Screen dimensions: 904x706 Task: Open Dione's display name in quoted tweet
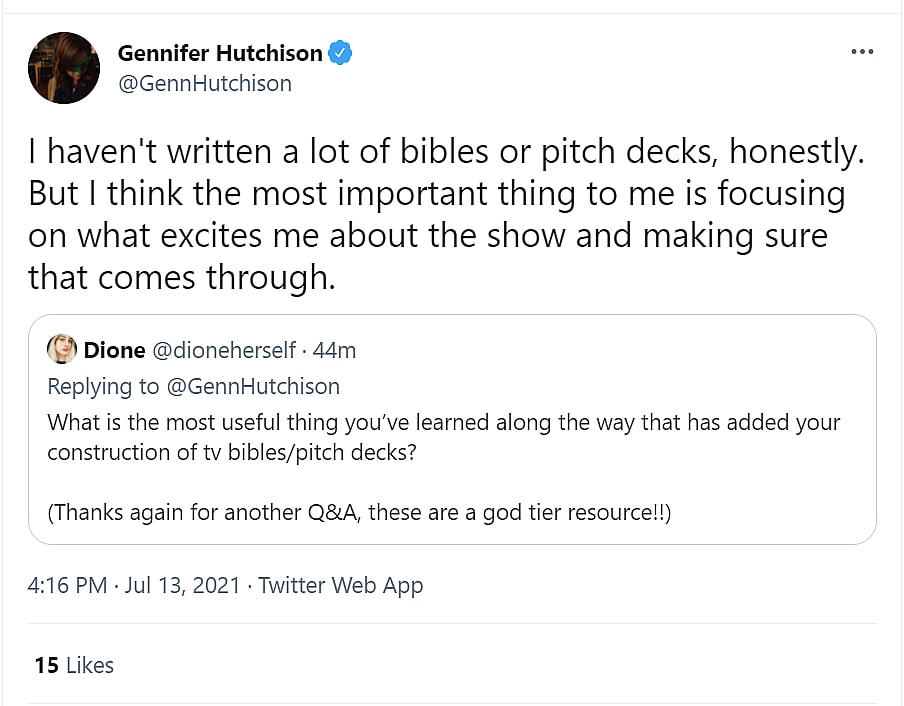(x=114, y=350)
